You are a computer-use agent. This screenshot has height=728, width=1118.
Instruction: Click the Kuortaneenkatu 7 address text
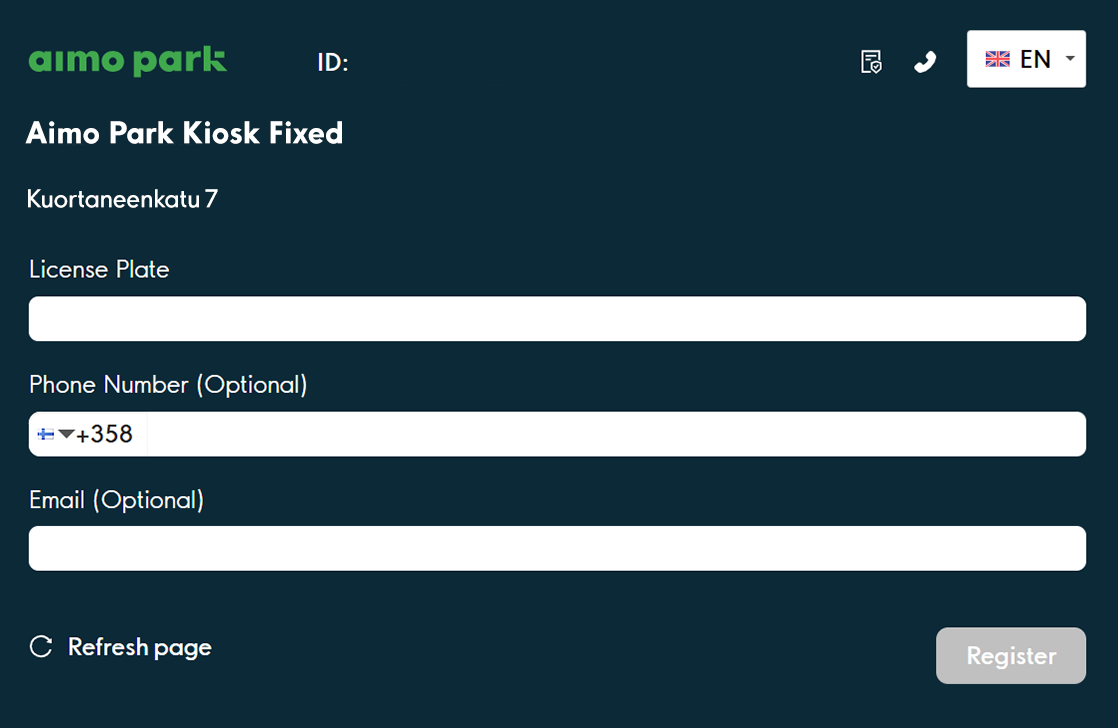point(122,199)
